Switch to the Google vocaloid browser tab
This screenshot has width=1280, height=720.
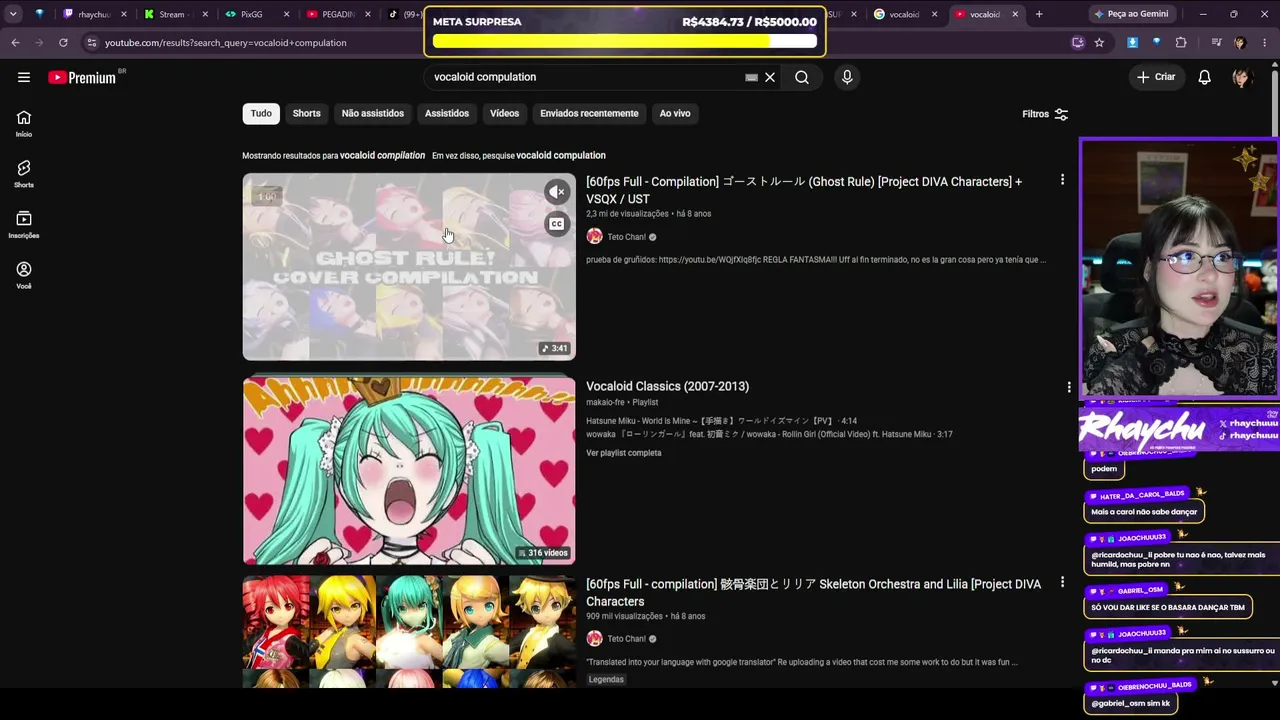[903, 14]
